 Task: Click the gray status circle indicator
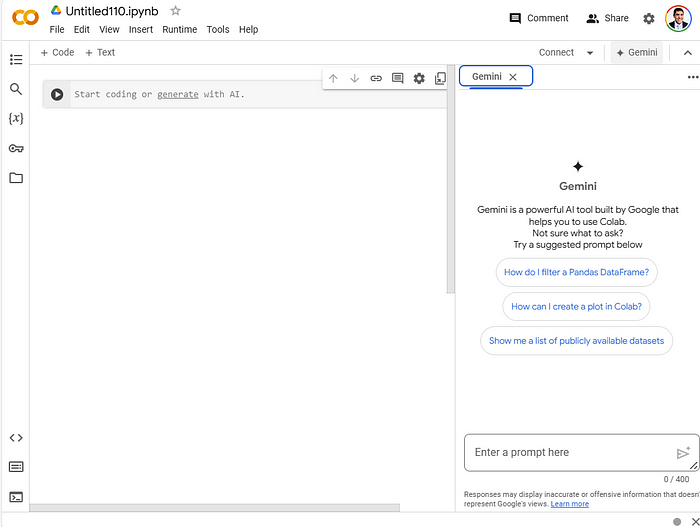tap(677, 522)
